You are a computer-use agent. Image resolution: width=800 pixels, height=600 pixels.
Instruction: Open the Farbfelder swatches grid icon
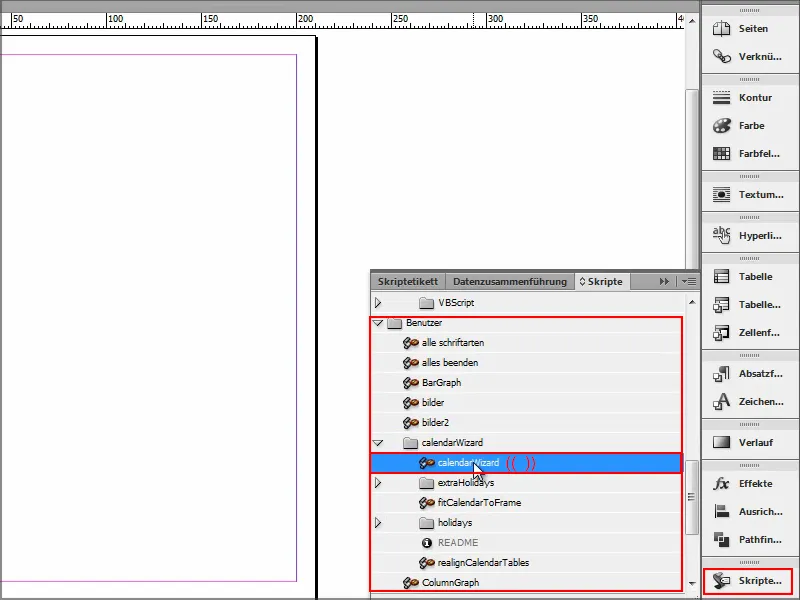721,153
